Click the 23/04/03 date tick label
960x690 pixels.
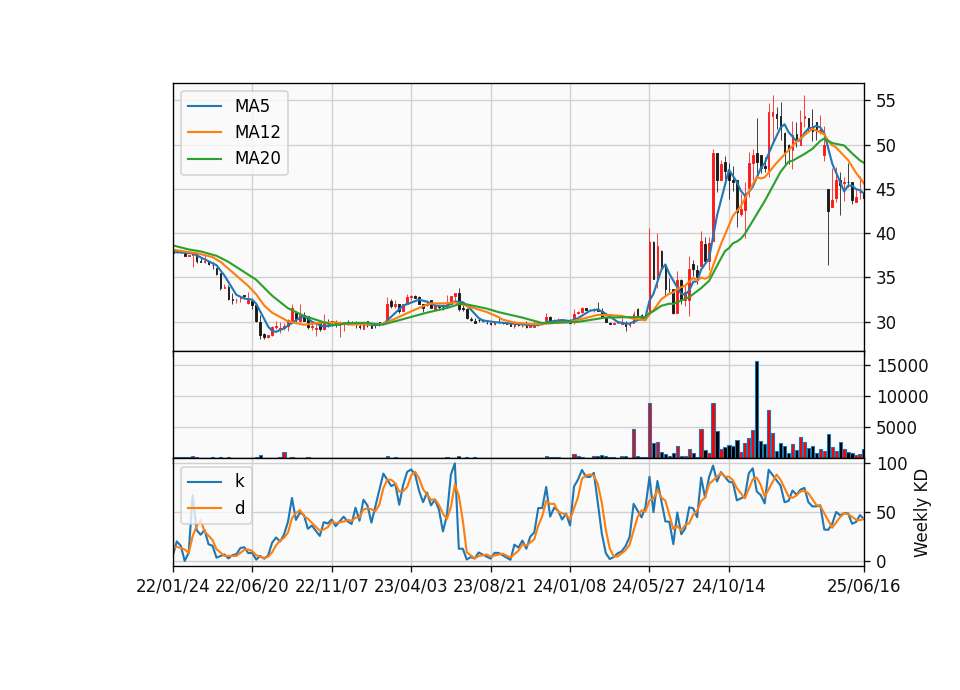(x=411, y=586)
